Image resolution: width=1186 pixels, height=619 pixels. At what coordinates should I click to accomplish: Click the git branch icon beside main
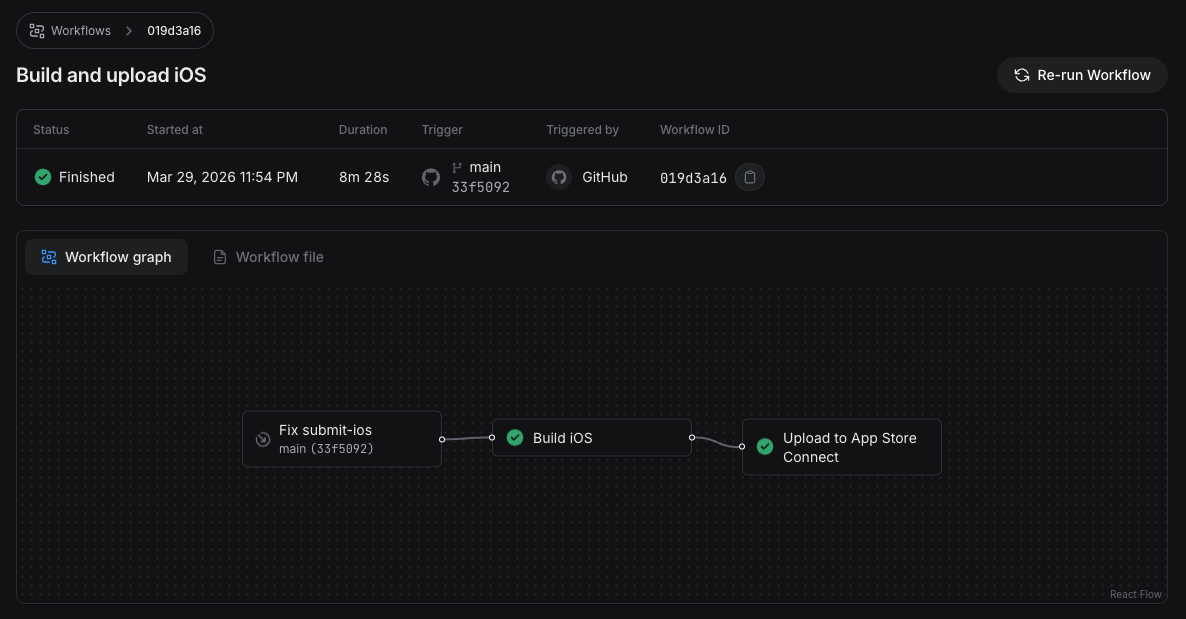click(x=458, y=168)
